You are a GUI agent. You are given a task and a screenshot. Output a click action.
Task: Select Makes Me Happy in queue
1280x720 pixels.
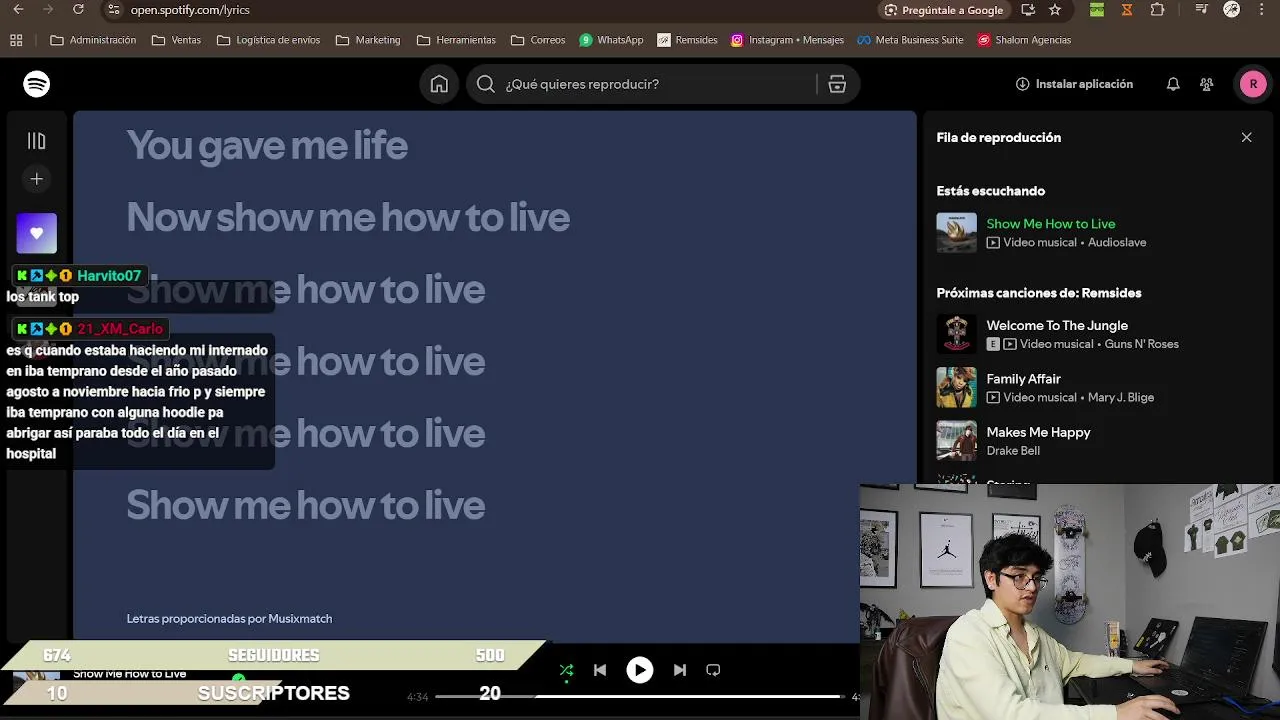(x=1038, y=432)
